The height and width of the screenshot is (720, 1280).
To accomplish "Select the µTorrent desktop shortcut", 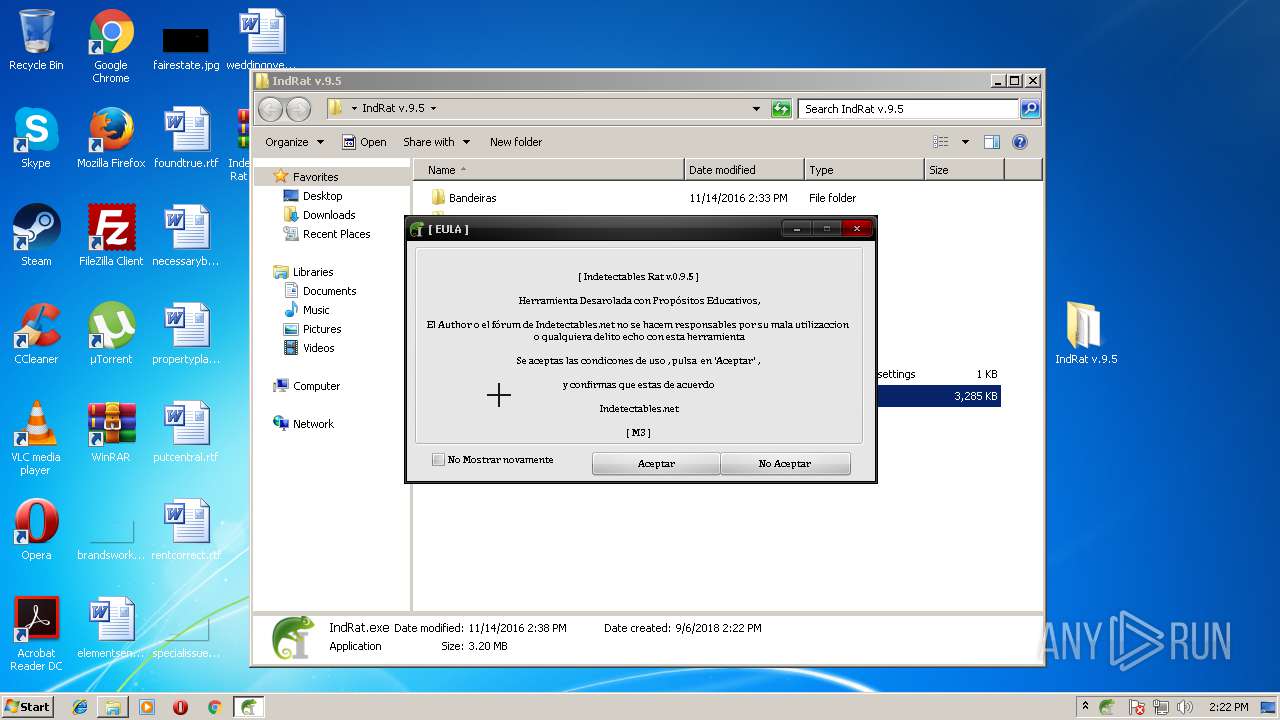I will (111, 334).
